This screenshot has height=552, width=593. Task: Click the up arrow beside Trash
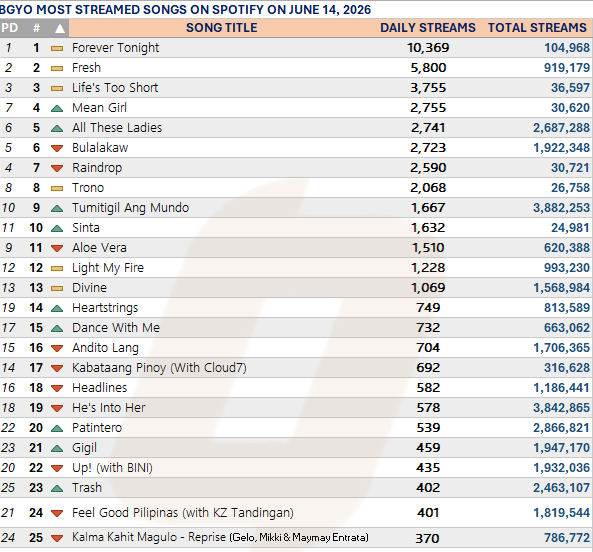[x=57, y=488]
